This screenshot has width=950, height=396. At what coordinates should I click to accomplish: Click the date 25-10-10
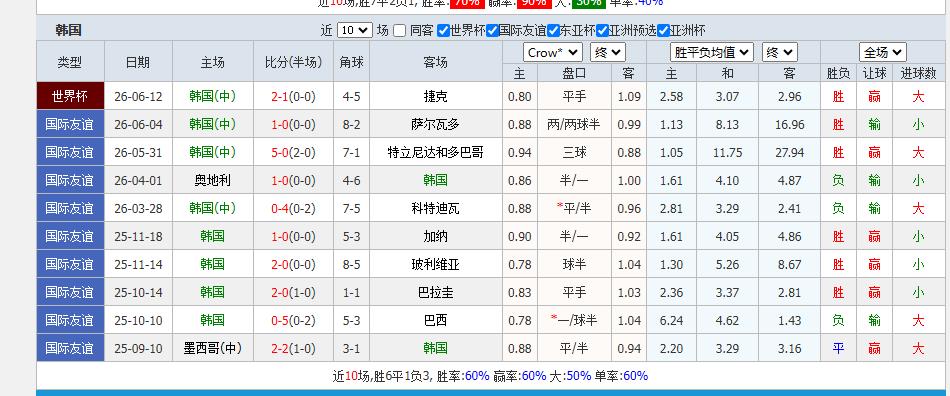(x=138, y=320)
